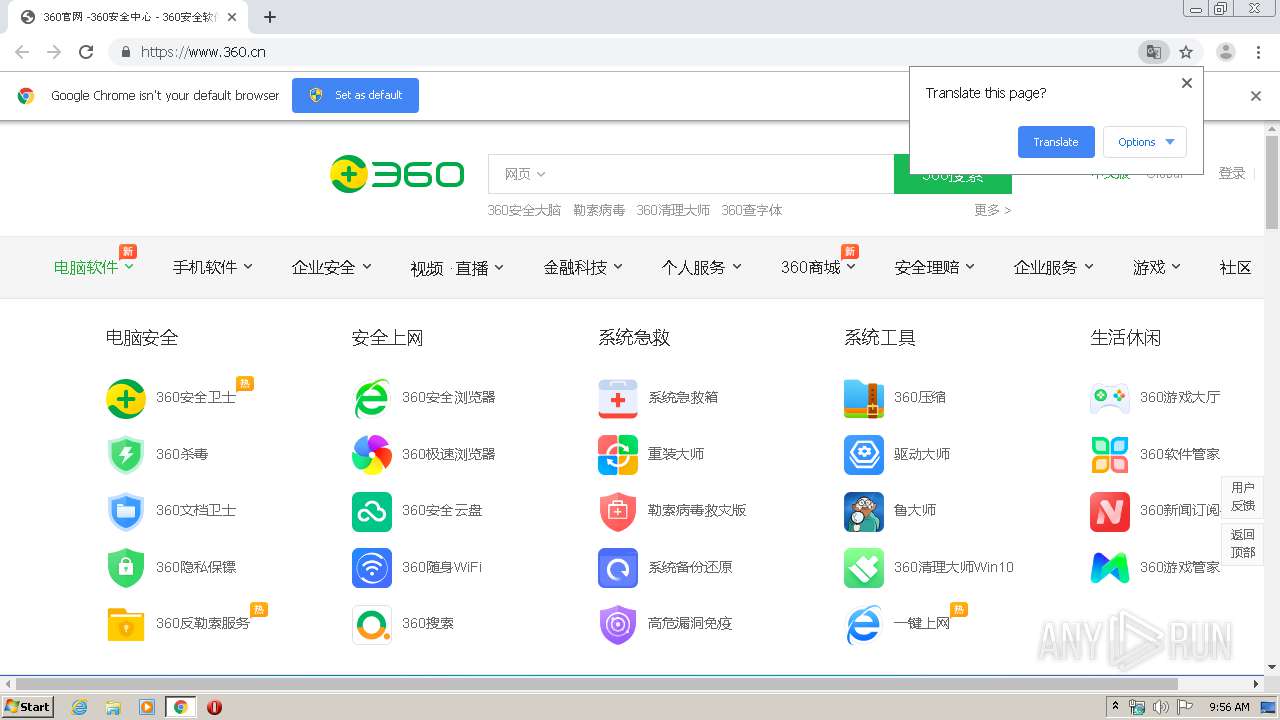Open the 勒索病毒救灾版 icon
The image size is (1280, 720).
(x=618, y=511)
